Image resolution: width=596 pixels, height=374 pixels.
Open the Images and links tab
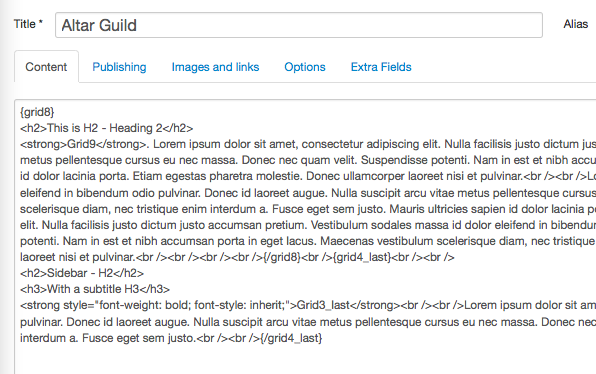tap(215, 67)
